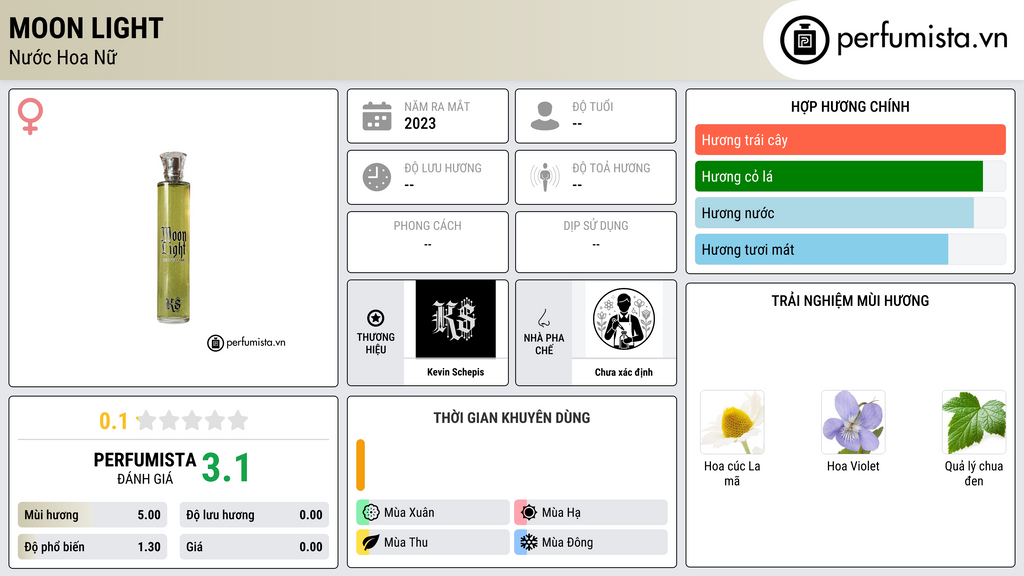
Task: Click the release year 2023 value
Action: click(420, 123)
